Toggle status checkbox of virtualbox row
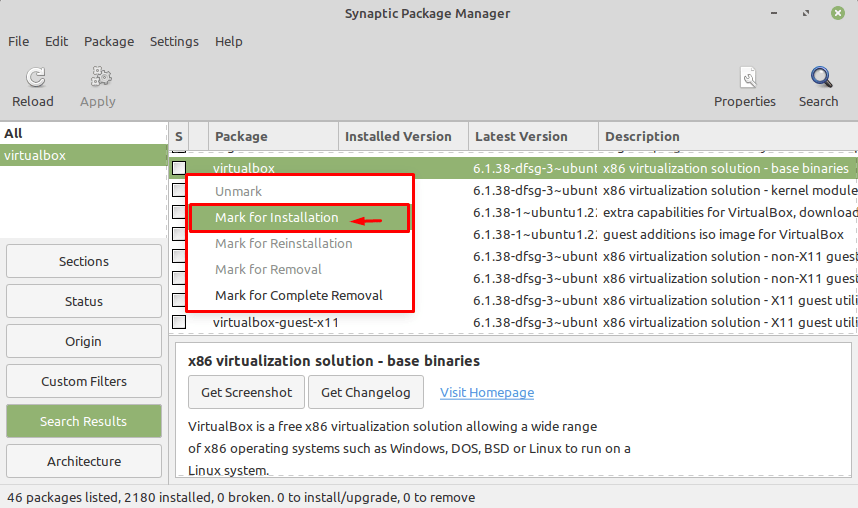858x508 pixels. 179,168
